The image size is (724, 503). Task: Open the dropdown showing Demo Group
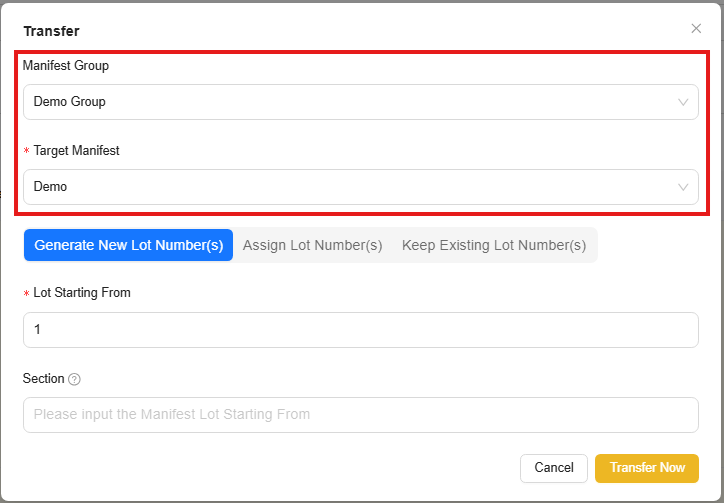[x=350, y=102]
